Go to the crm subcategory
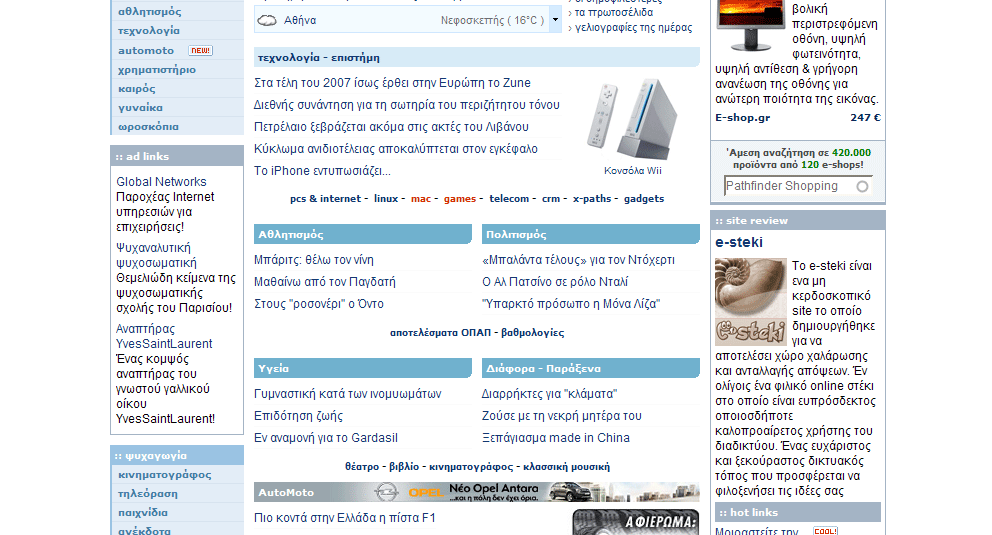The height and width of the screenshot is (535, 992). tap(551, 199)
